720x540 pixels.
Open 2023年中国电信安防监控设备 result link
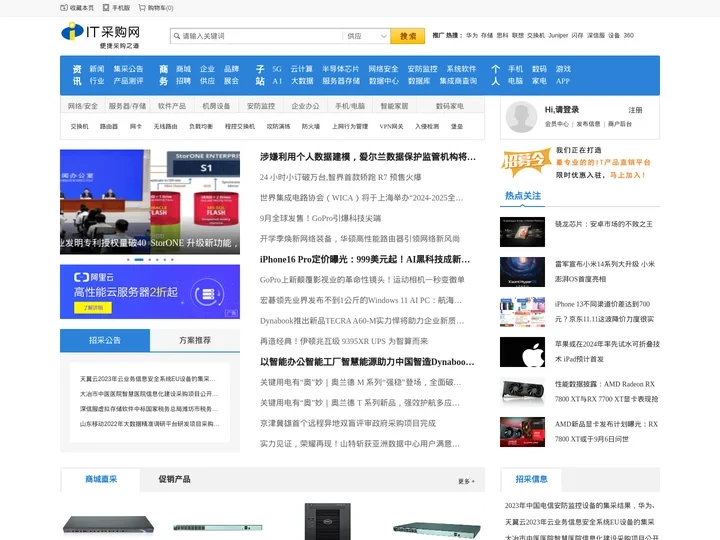(x=579, y=506)
